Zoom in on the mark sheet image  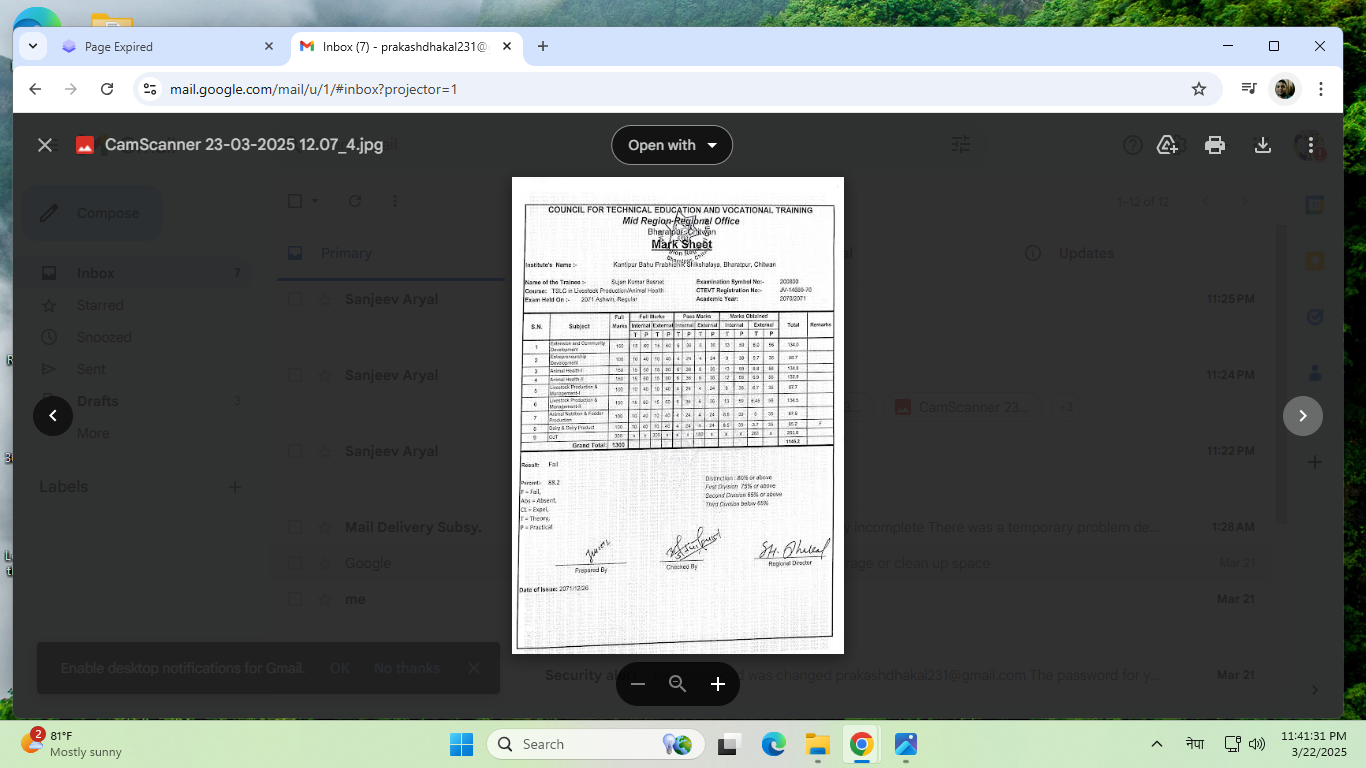pos(718,684)
